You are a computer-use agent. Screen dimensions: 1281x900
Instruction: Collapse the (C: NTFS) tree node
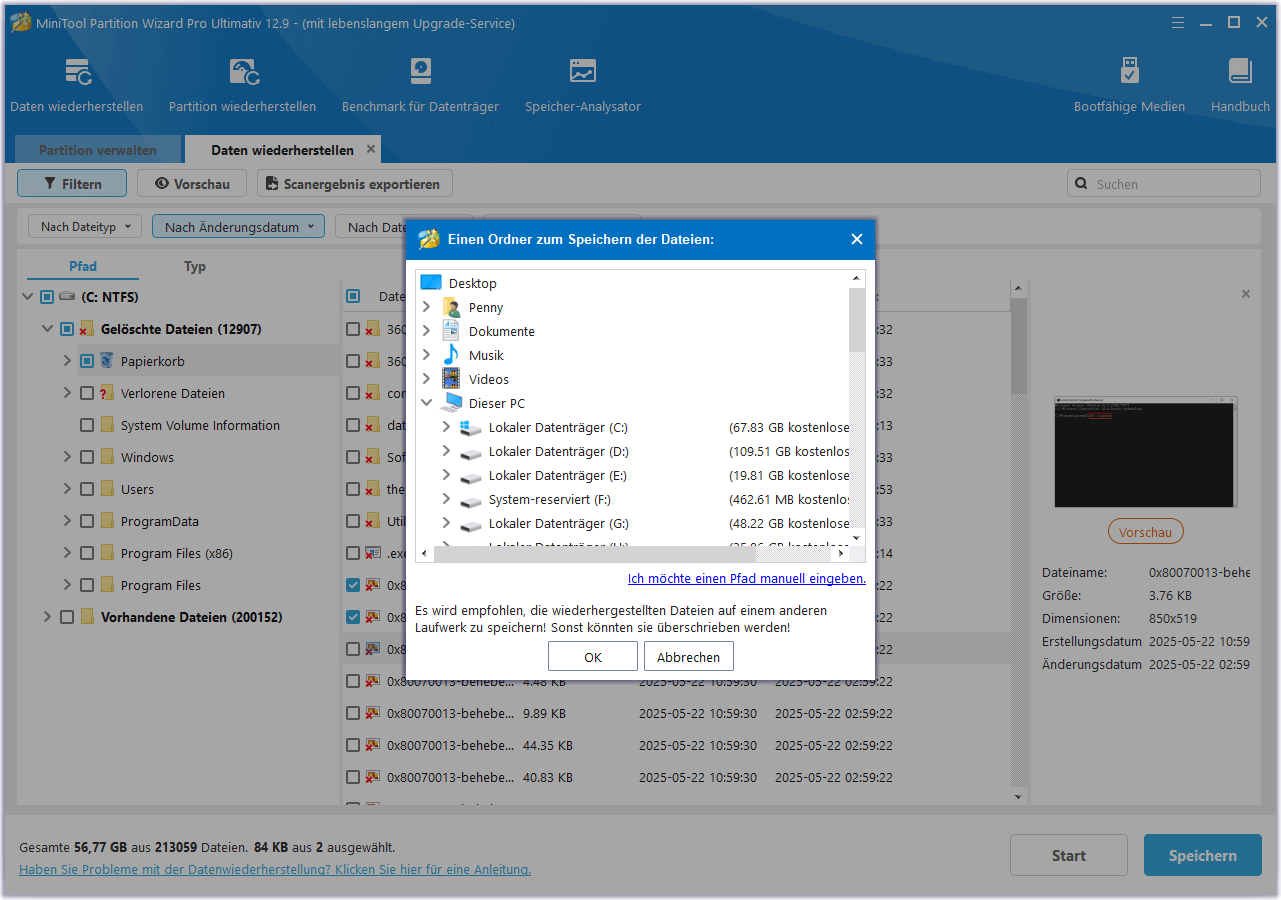point(27,297)
